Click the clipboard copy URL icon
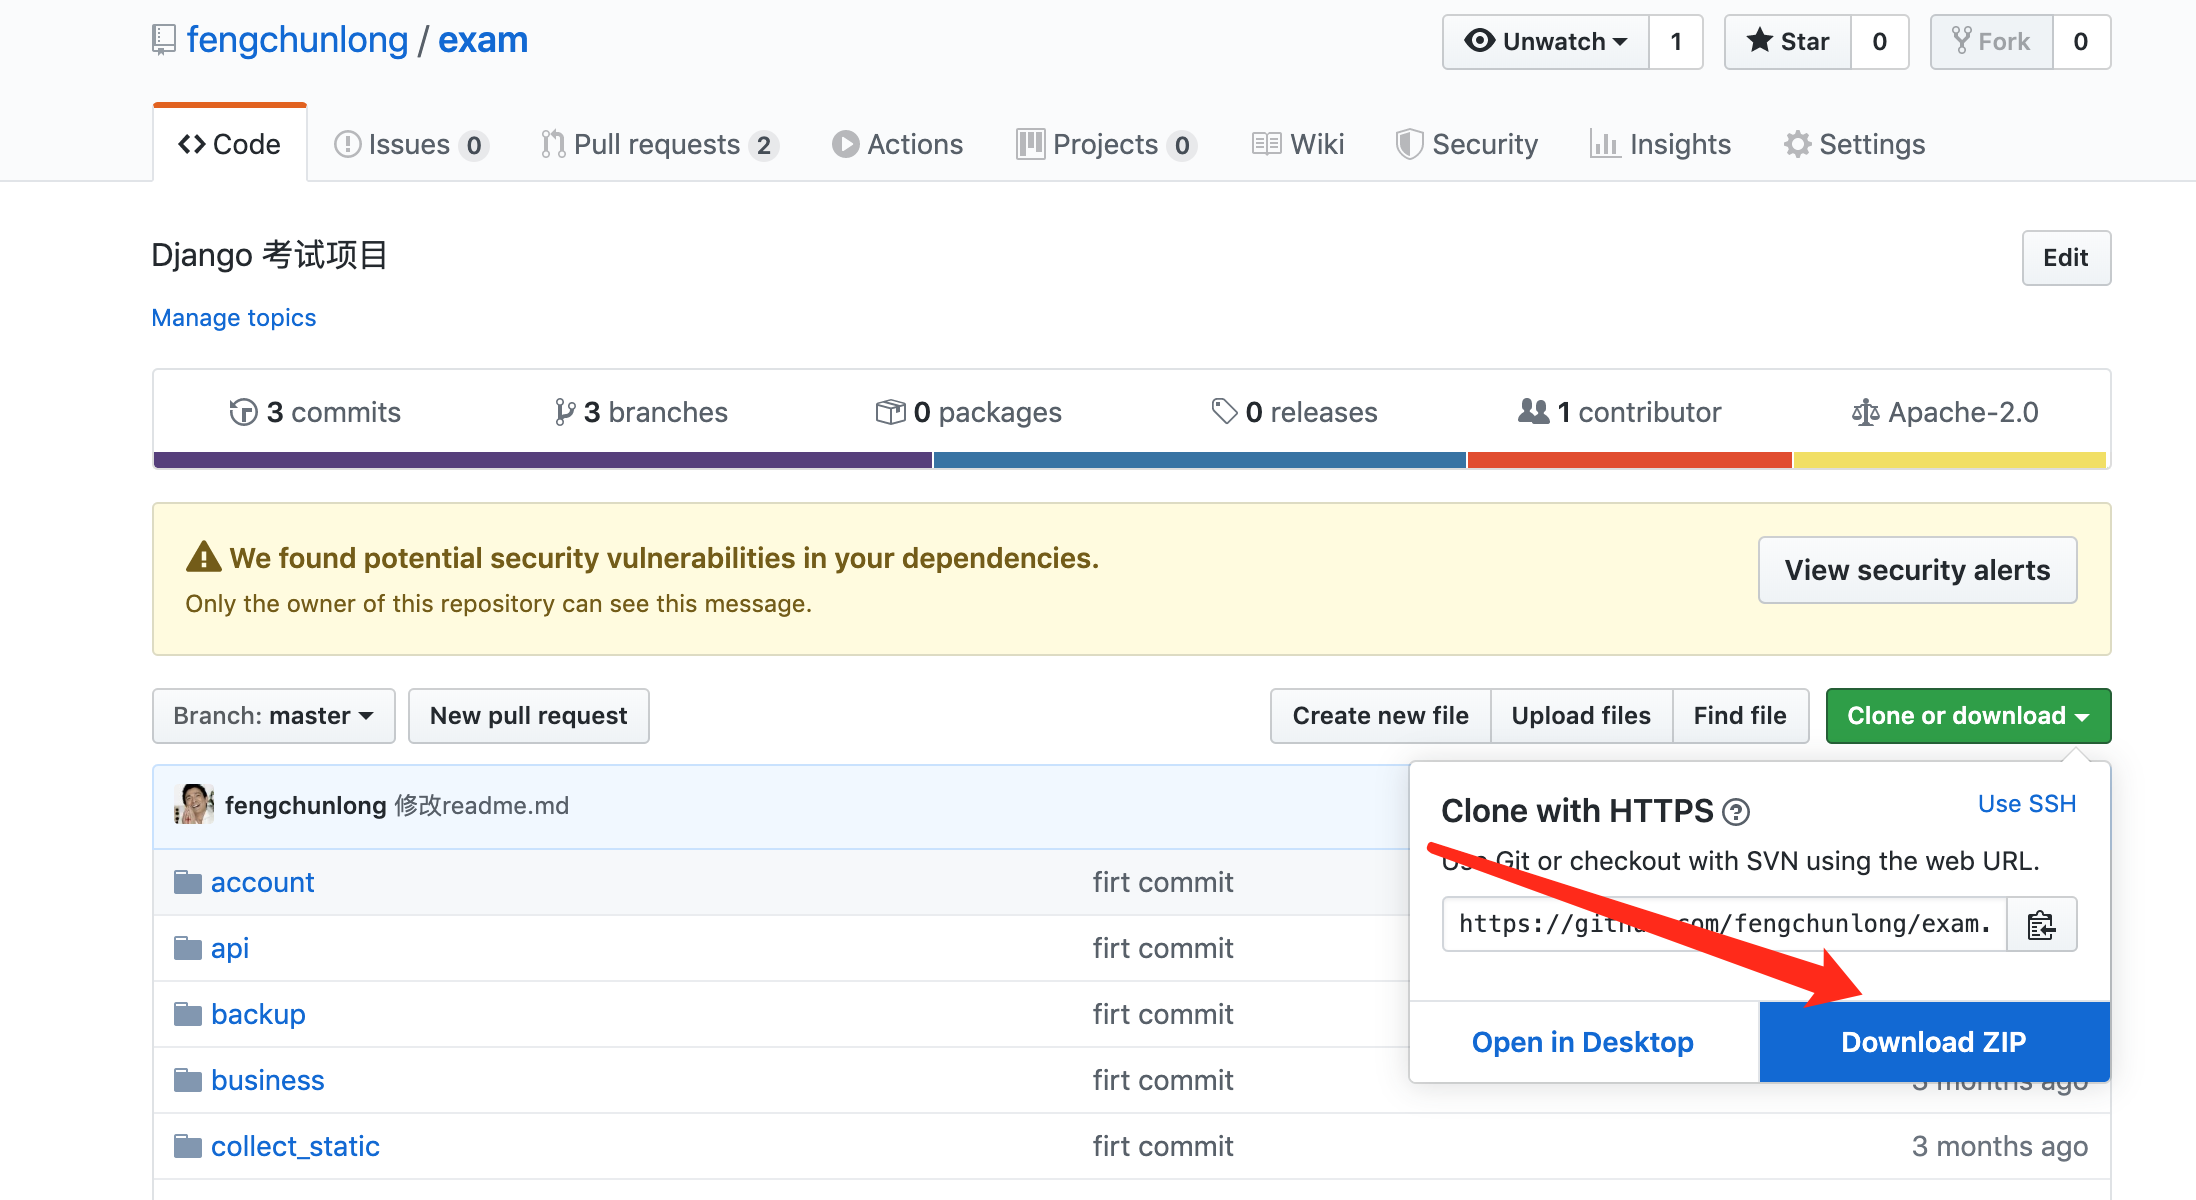The height and width of the screenshot is (1200, 2196). tap(2041, 925)
